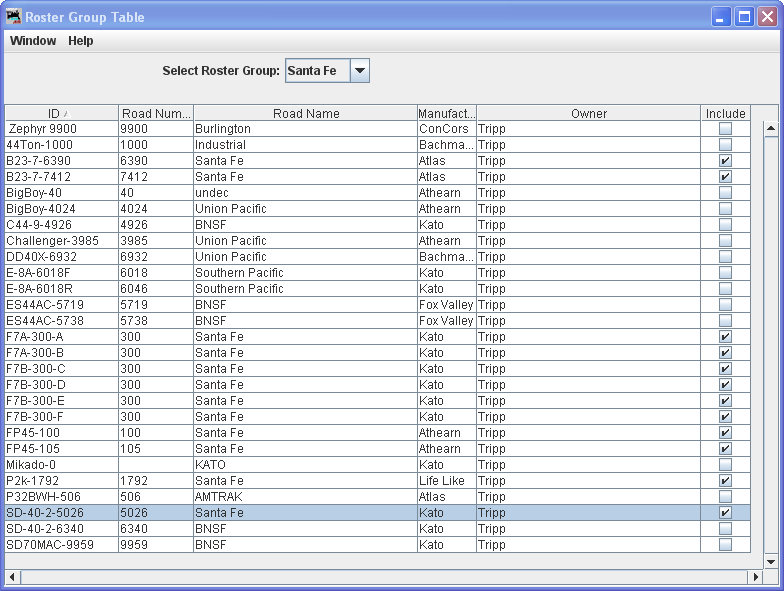Click the Owner column header
This screenshot has width=784, height=591.
click(x=588, y=113)
